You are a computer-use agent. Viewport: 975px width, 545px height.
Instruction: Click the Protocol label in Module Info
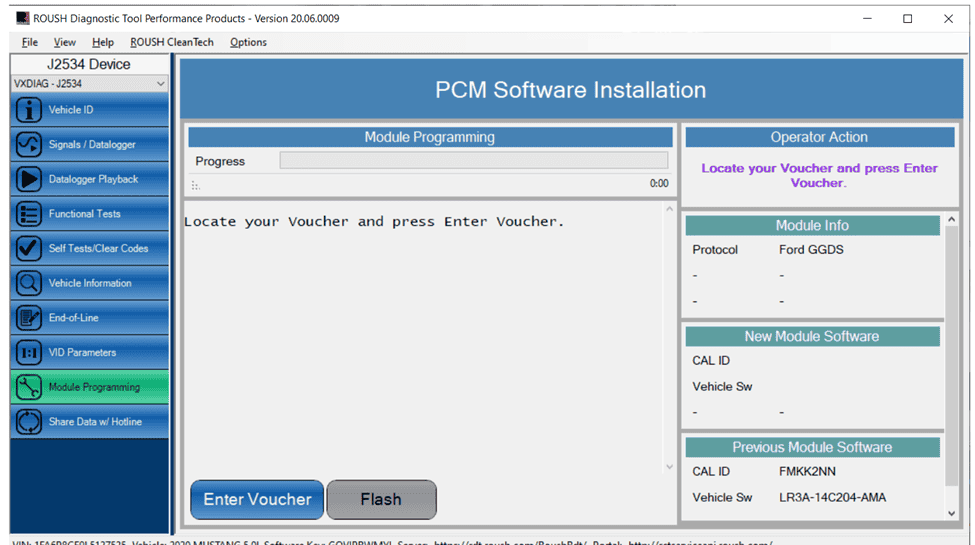pos(715,249)
